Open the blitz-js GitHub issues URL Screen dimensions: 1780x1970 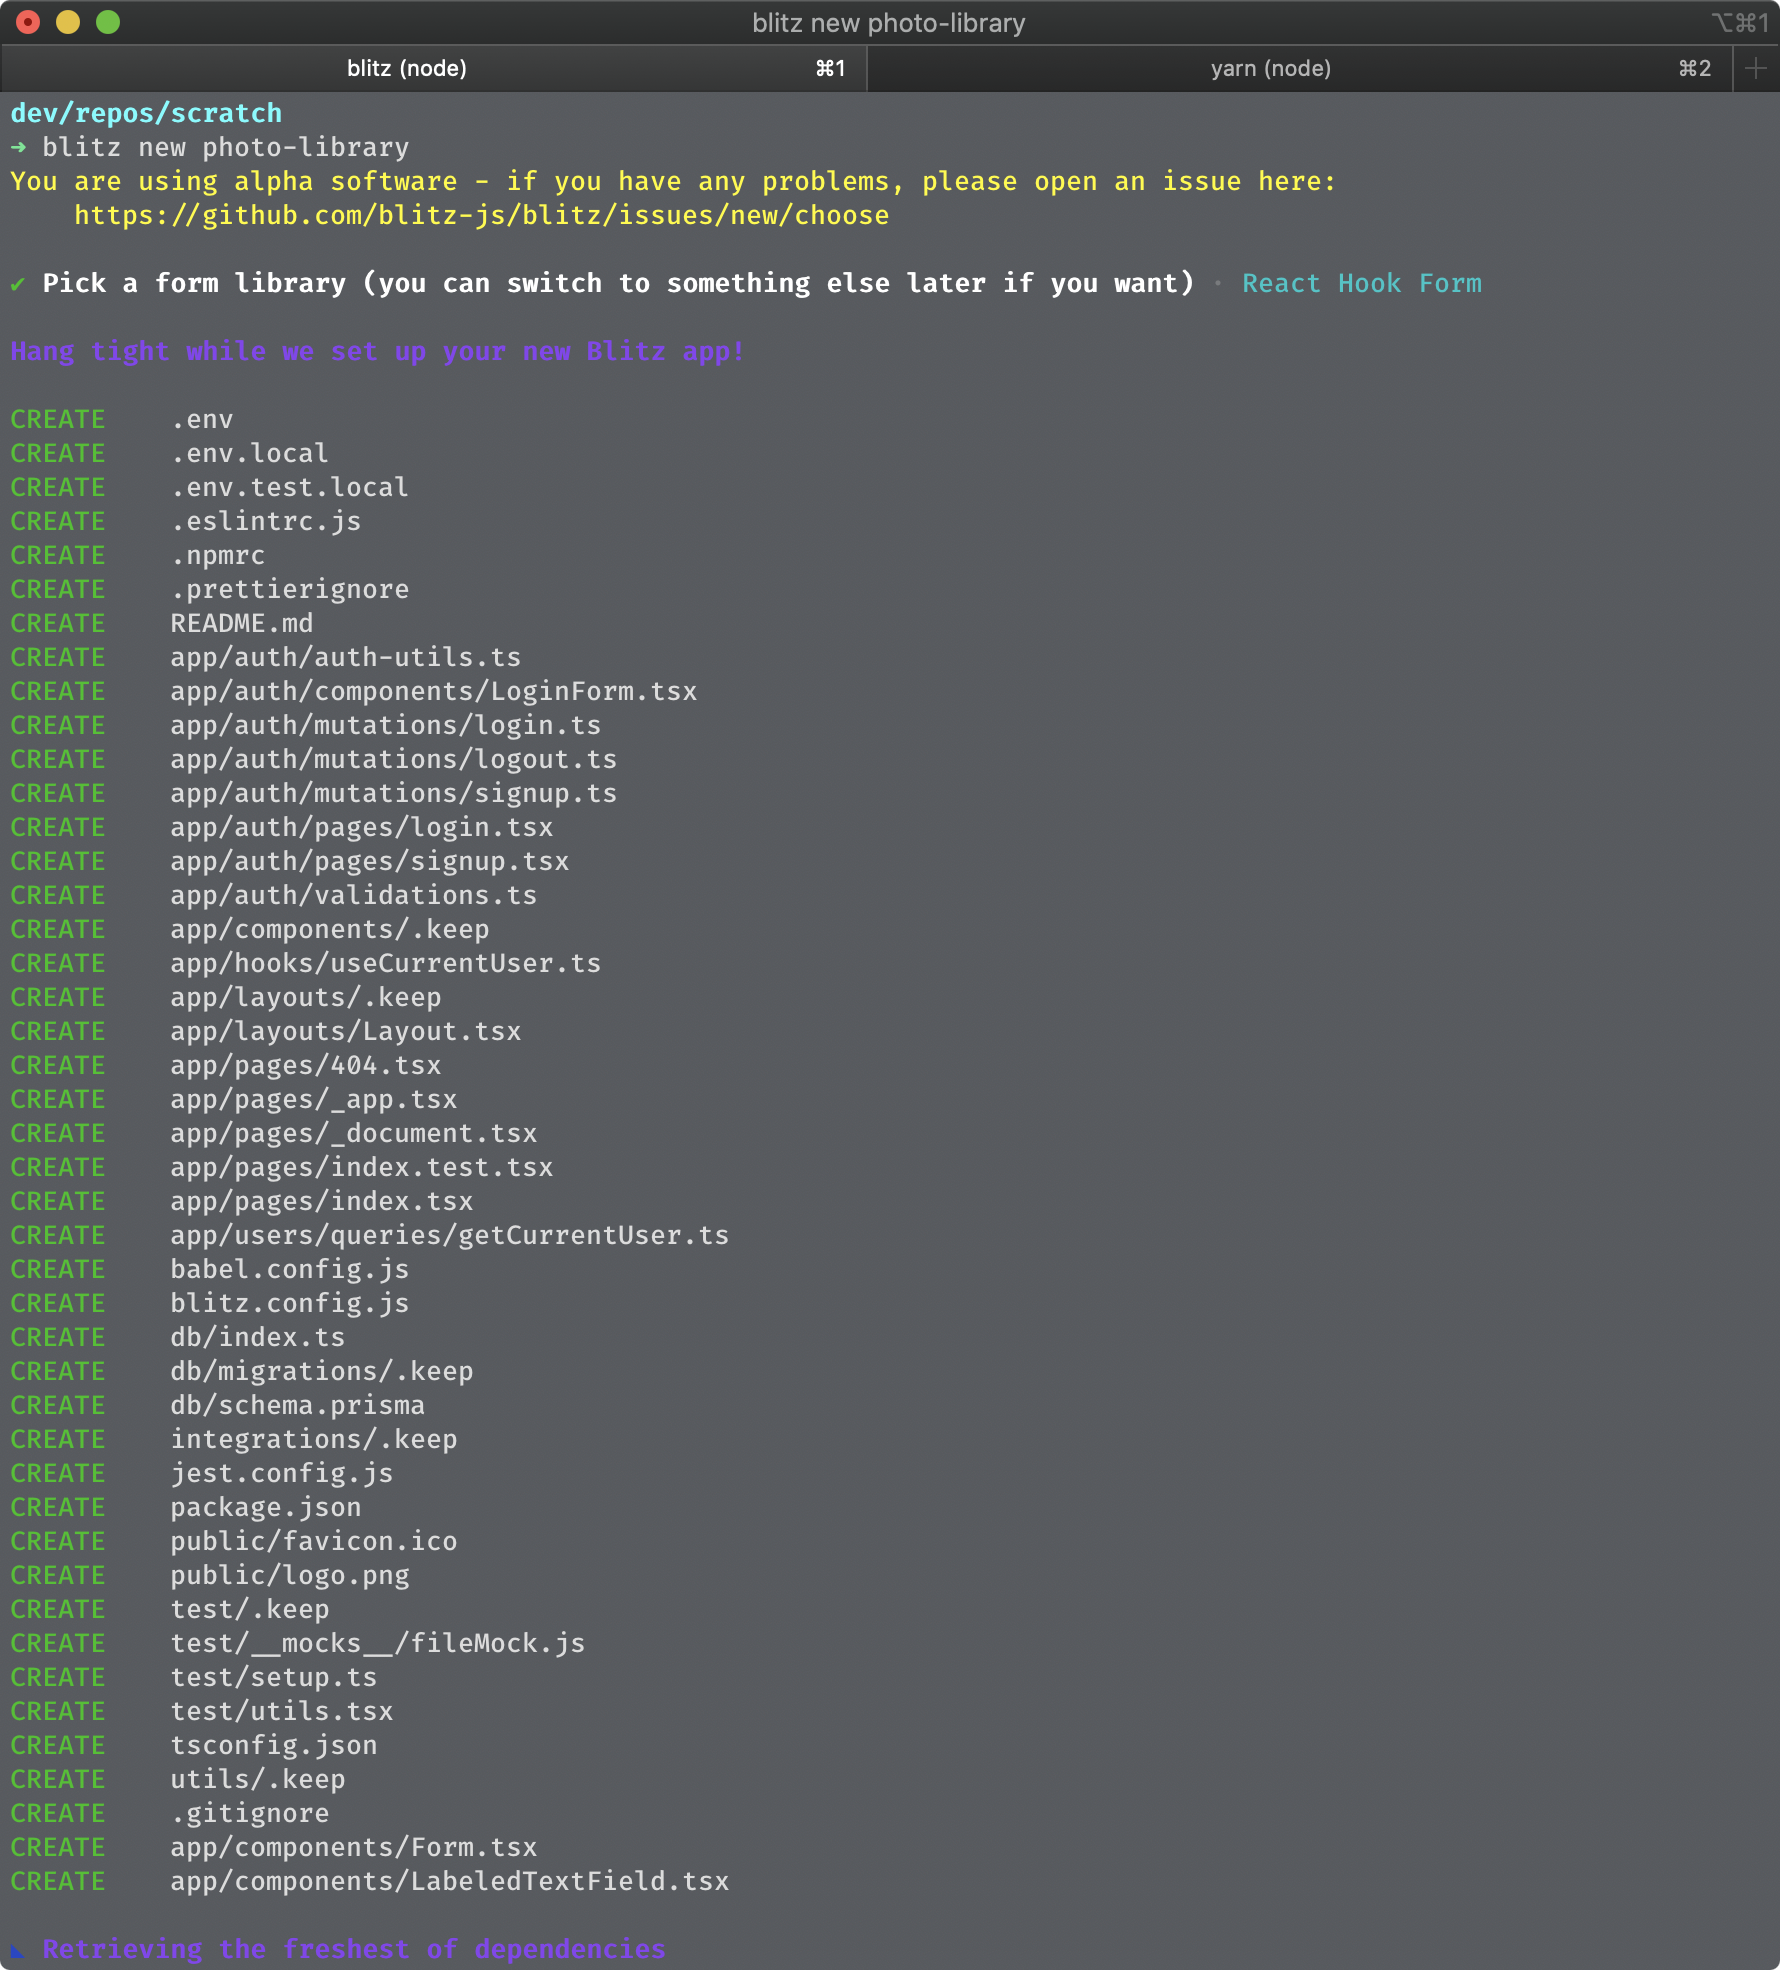(x=482, y=215)
